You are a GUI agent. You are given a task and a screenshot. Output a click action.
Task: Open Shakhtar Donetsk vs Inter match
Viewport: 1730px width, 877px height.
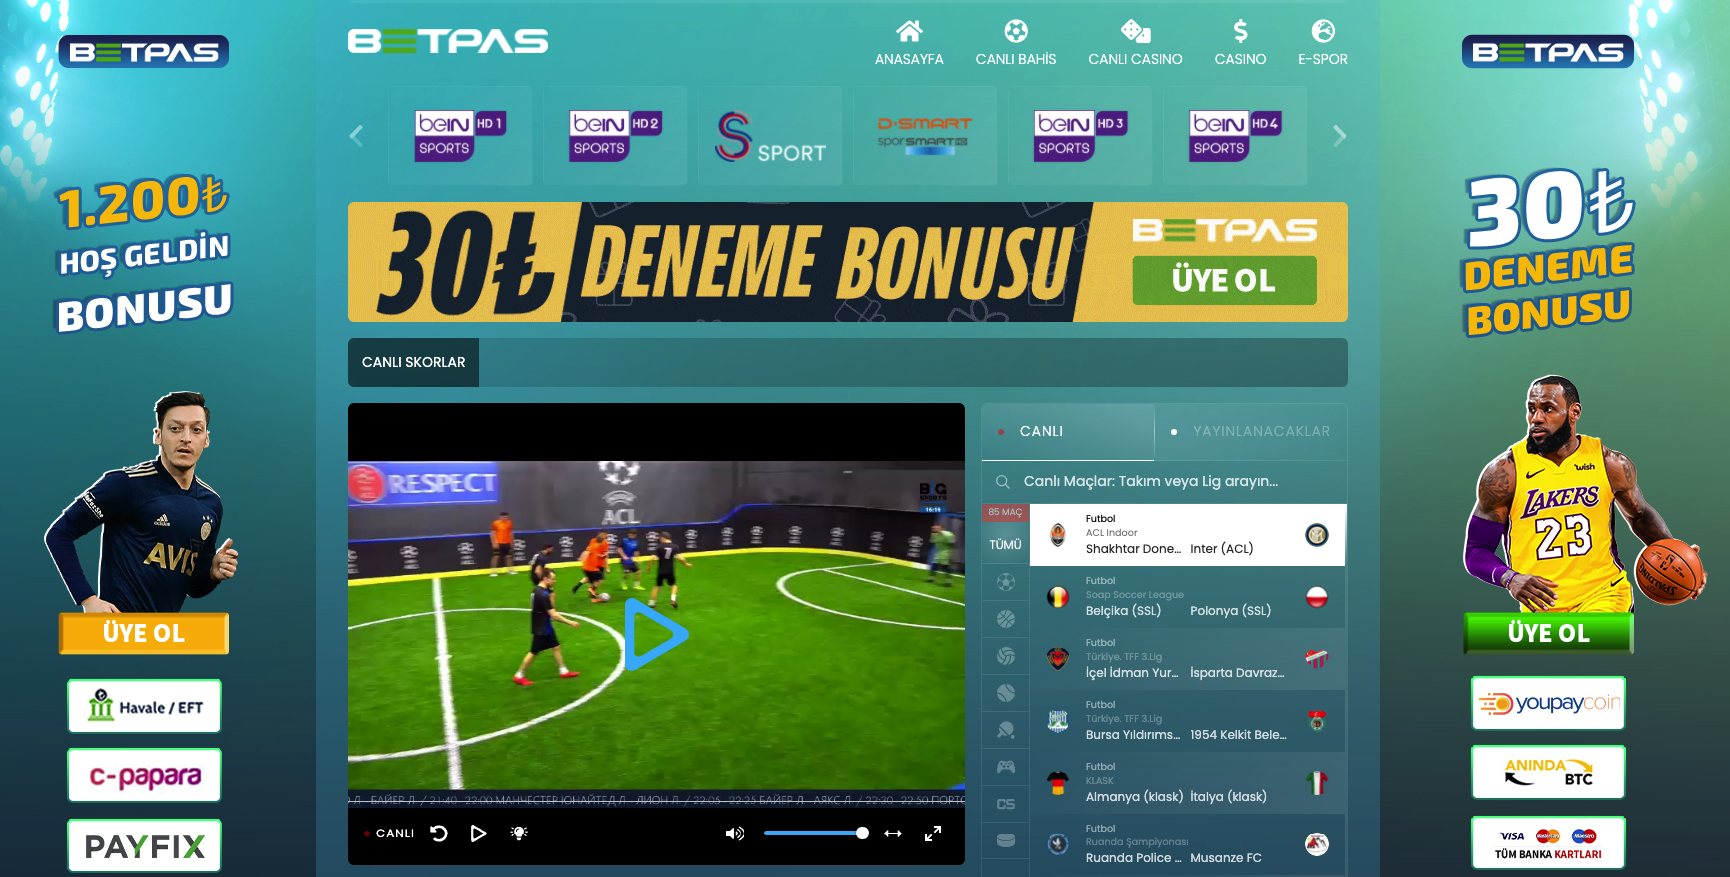pos(1188,535)
